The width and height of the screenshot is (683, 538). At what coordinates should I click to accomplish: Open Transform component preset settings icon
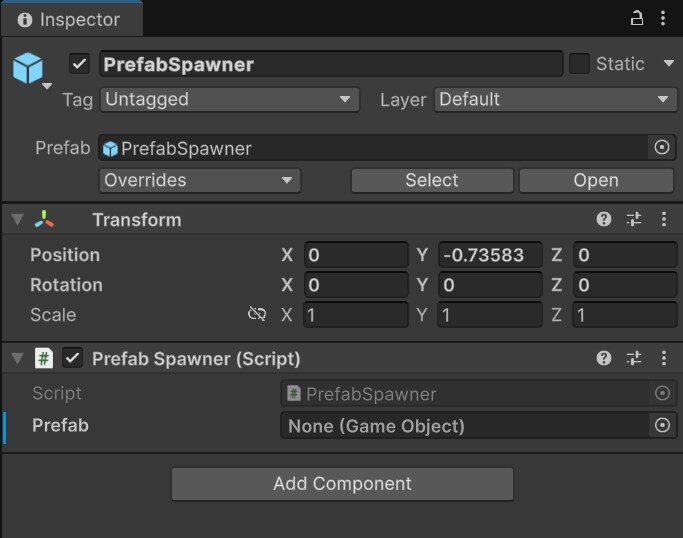(634, 219)
